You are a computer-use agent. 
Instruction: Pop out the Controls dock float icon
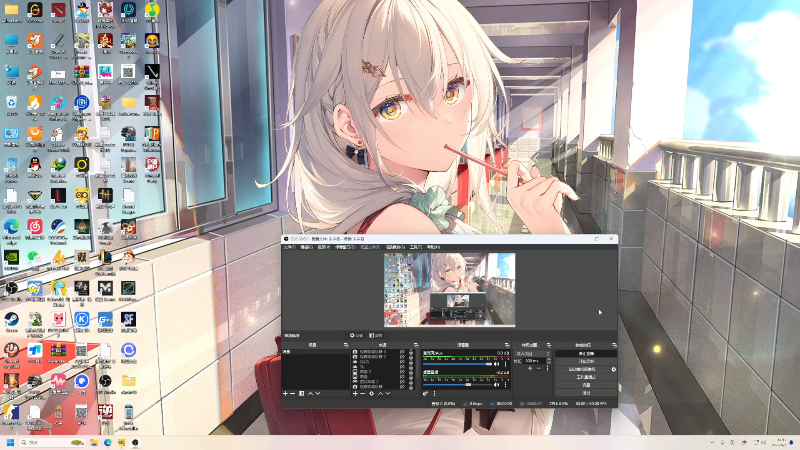614,345
